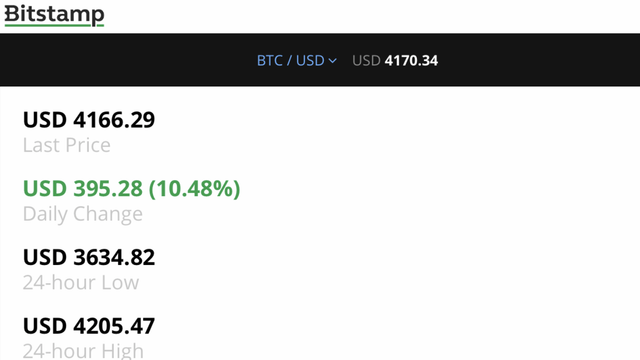
Task: Click the USD 4170.34 ticker price
Action: pos(395,60)
